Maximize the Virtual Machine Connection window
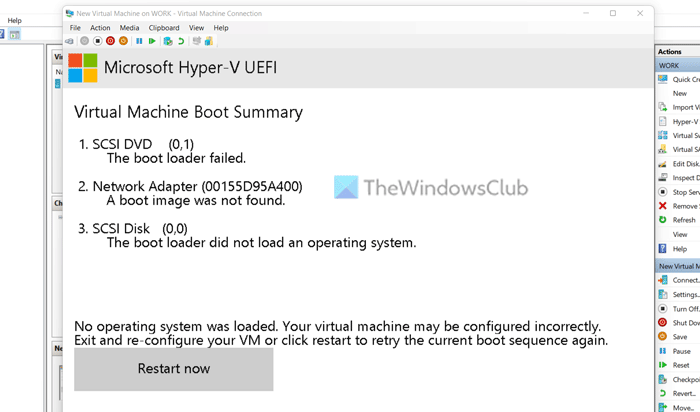Screen dimensions: 700x412 (x=613, y=13)
